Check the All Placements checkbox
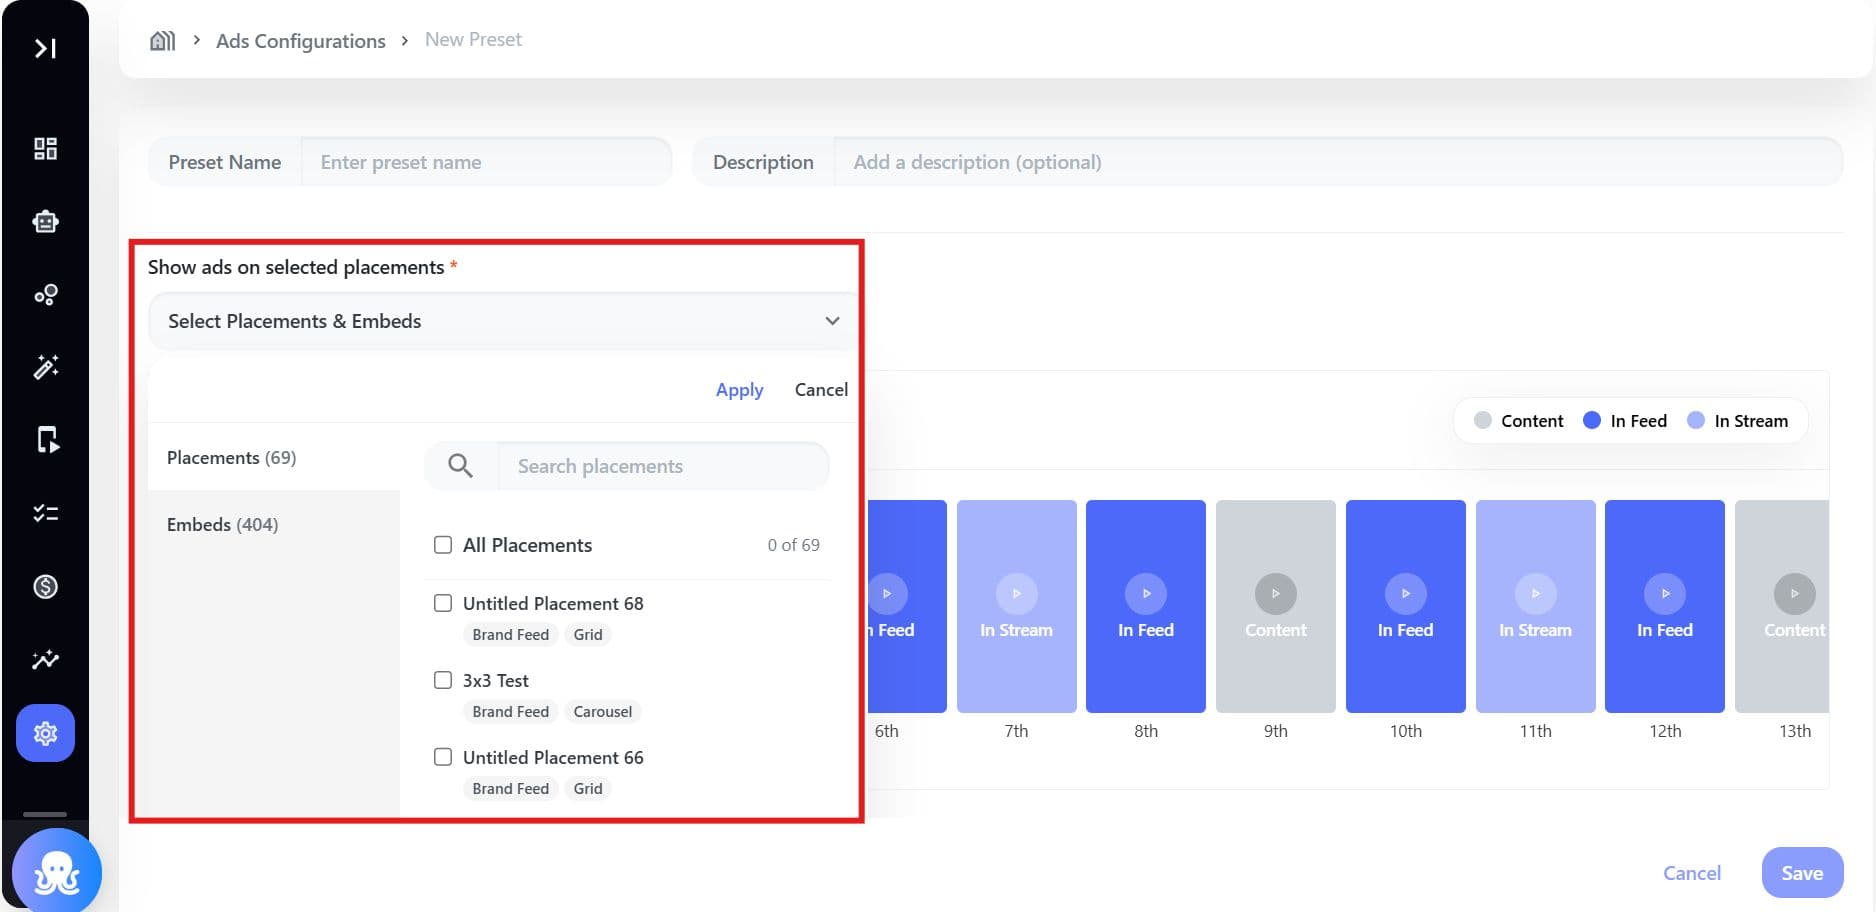Viewport: 1876px width, 912px height. [443, 545]
